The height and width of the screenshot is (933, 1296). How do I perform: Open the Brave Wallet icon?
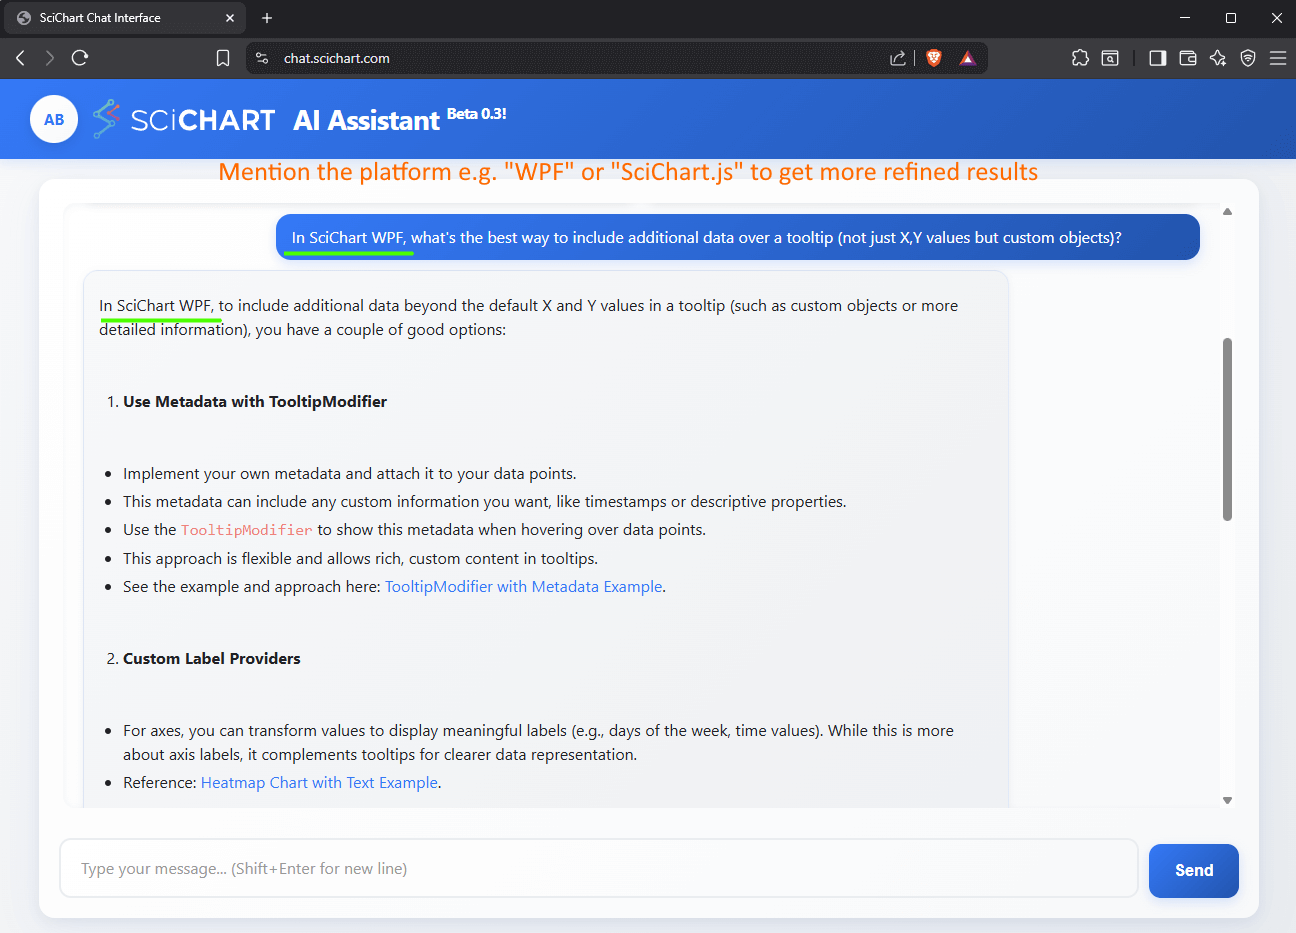click(x=1188, y=58)
